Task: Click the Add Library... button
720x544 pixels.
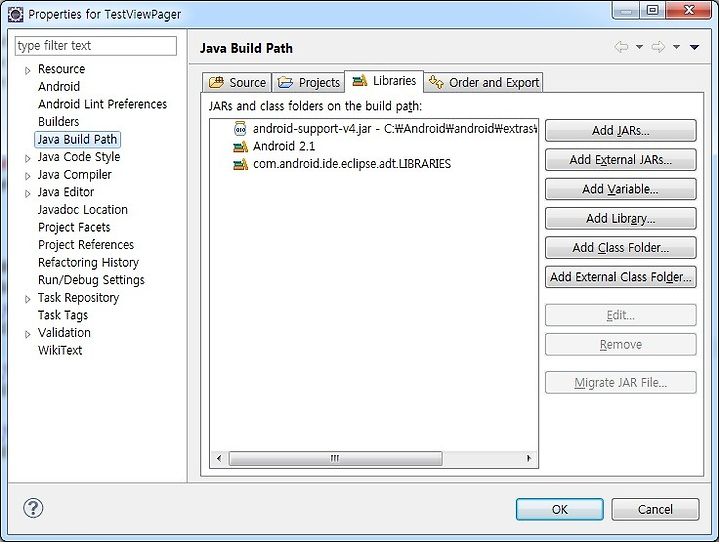Action: pos(620,219)
